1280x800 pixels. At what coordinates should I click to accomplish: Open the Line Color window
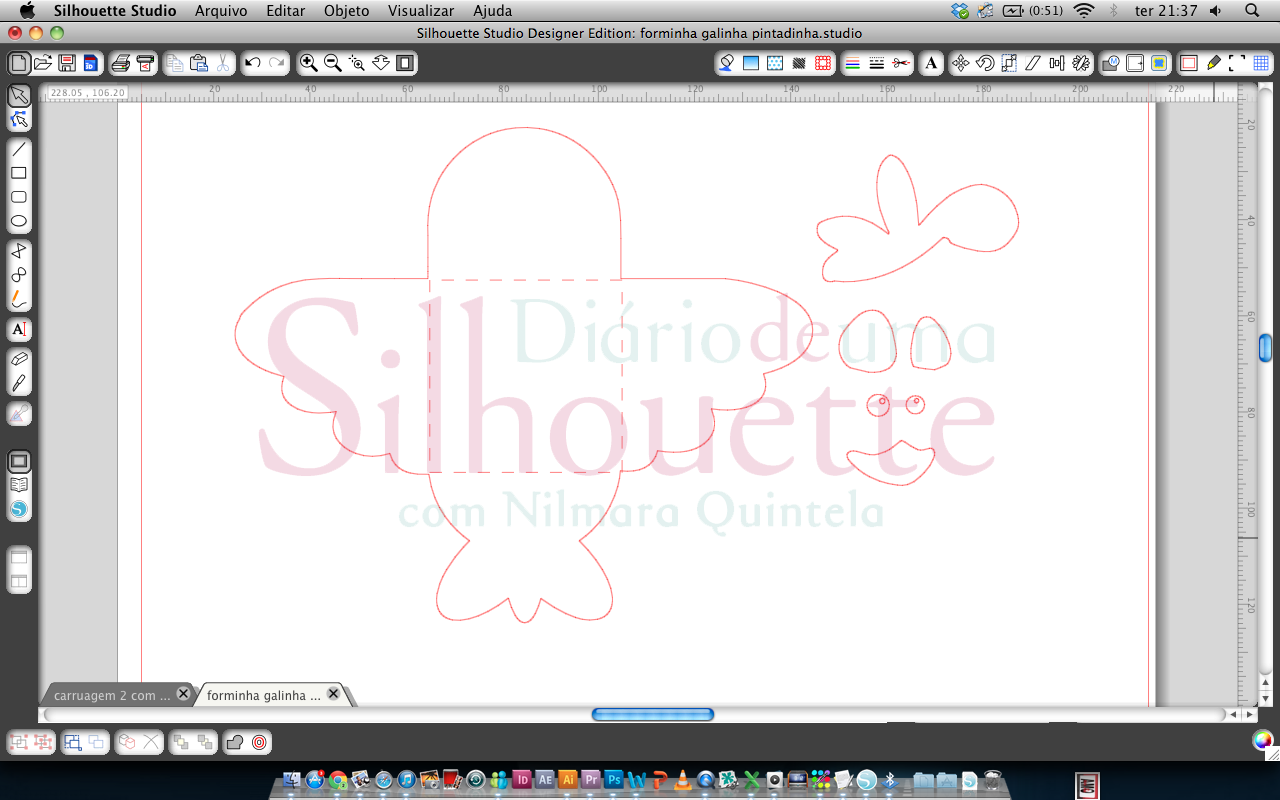pos(853,63)
